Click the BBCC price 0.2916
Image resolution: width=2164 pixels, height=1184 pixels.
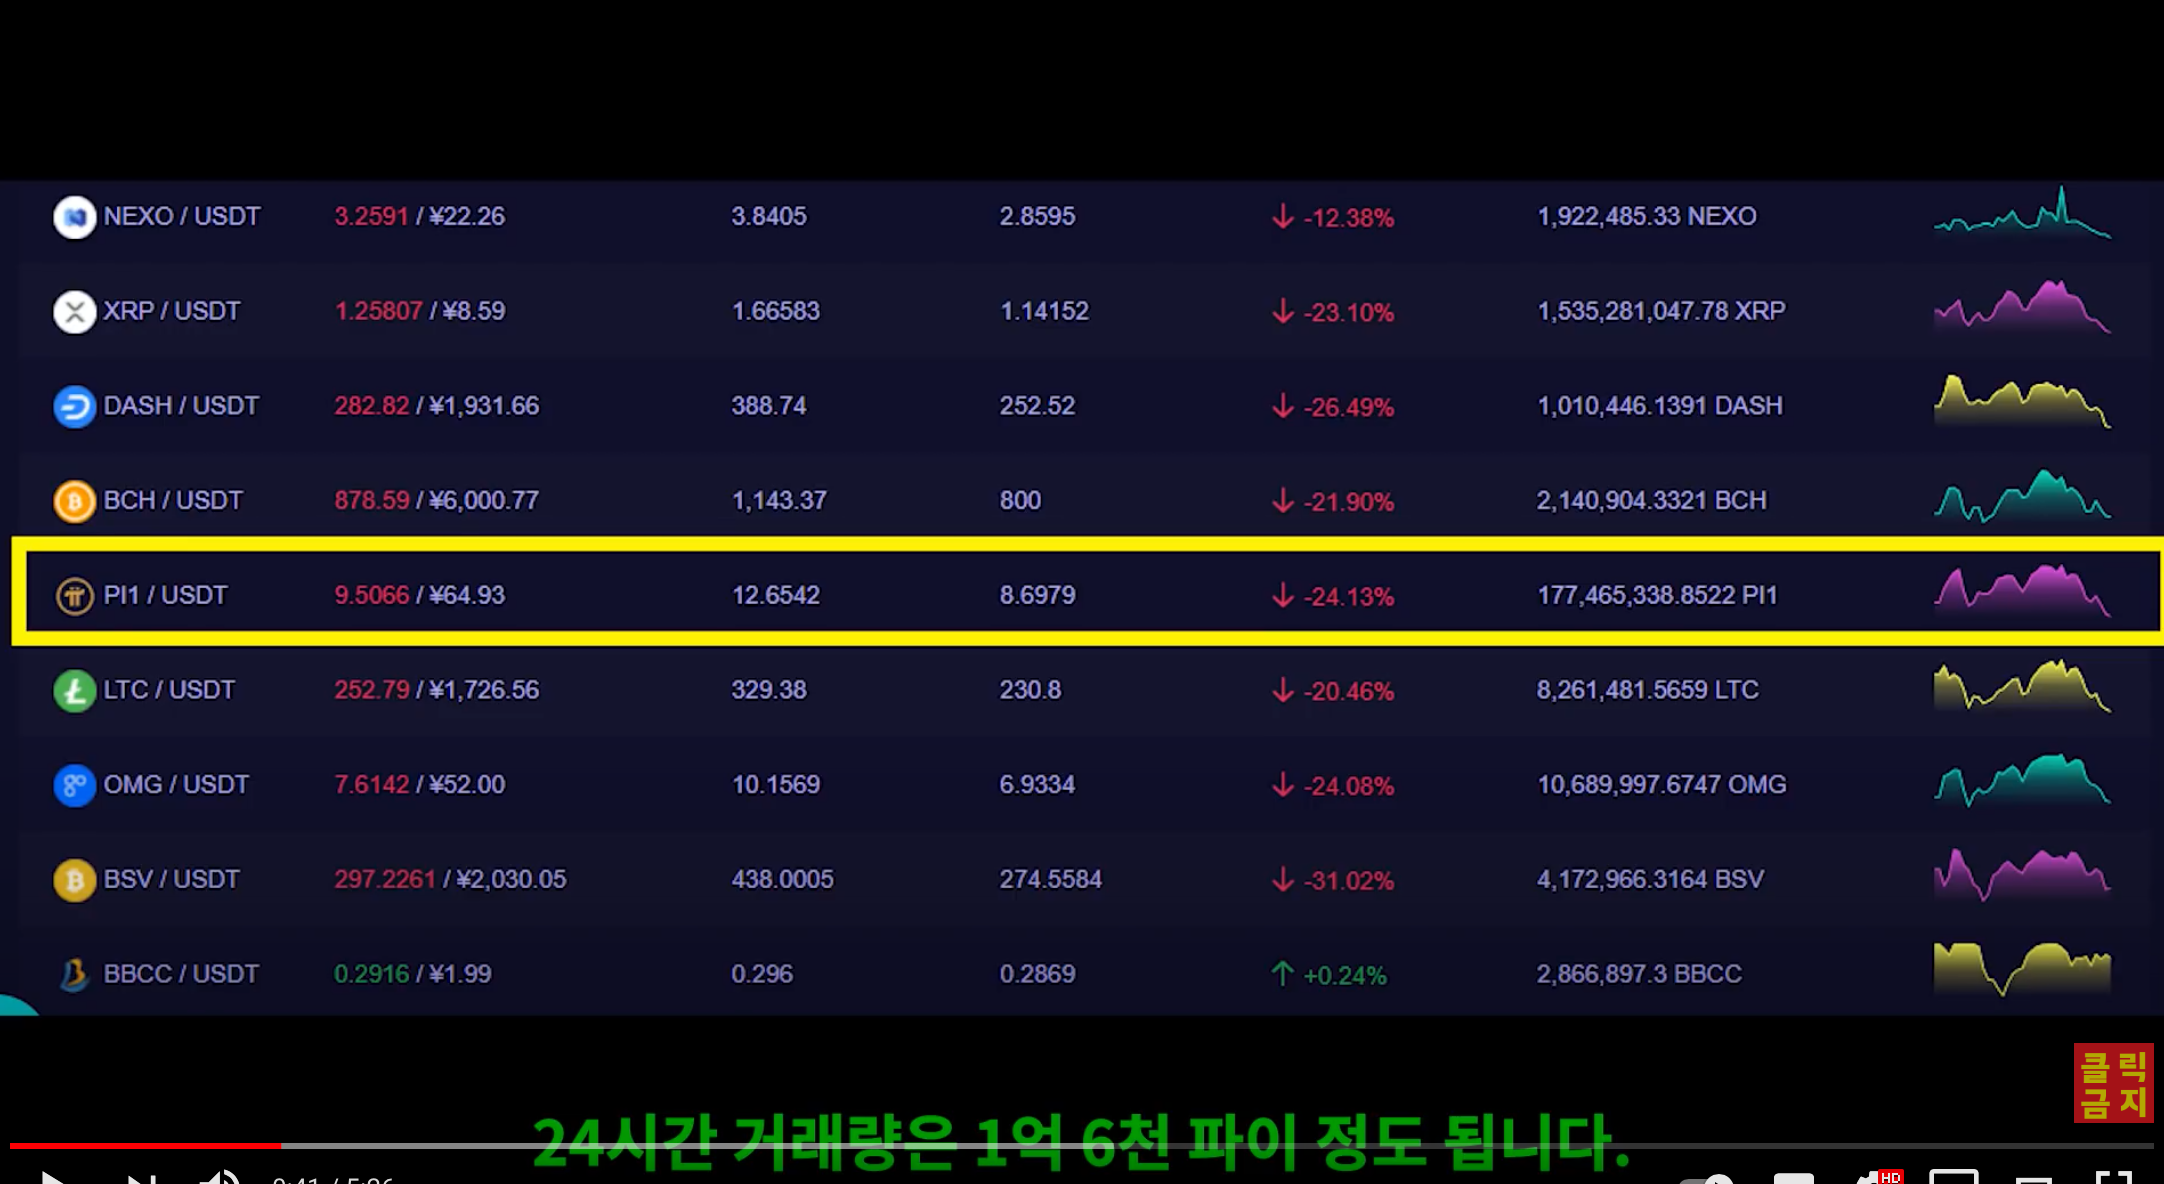coord(372,974)
